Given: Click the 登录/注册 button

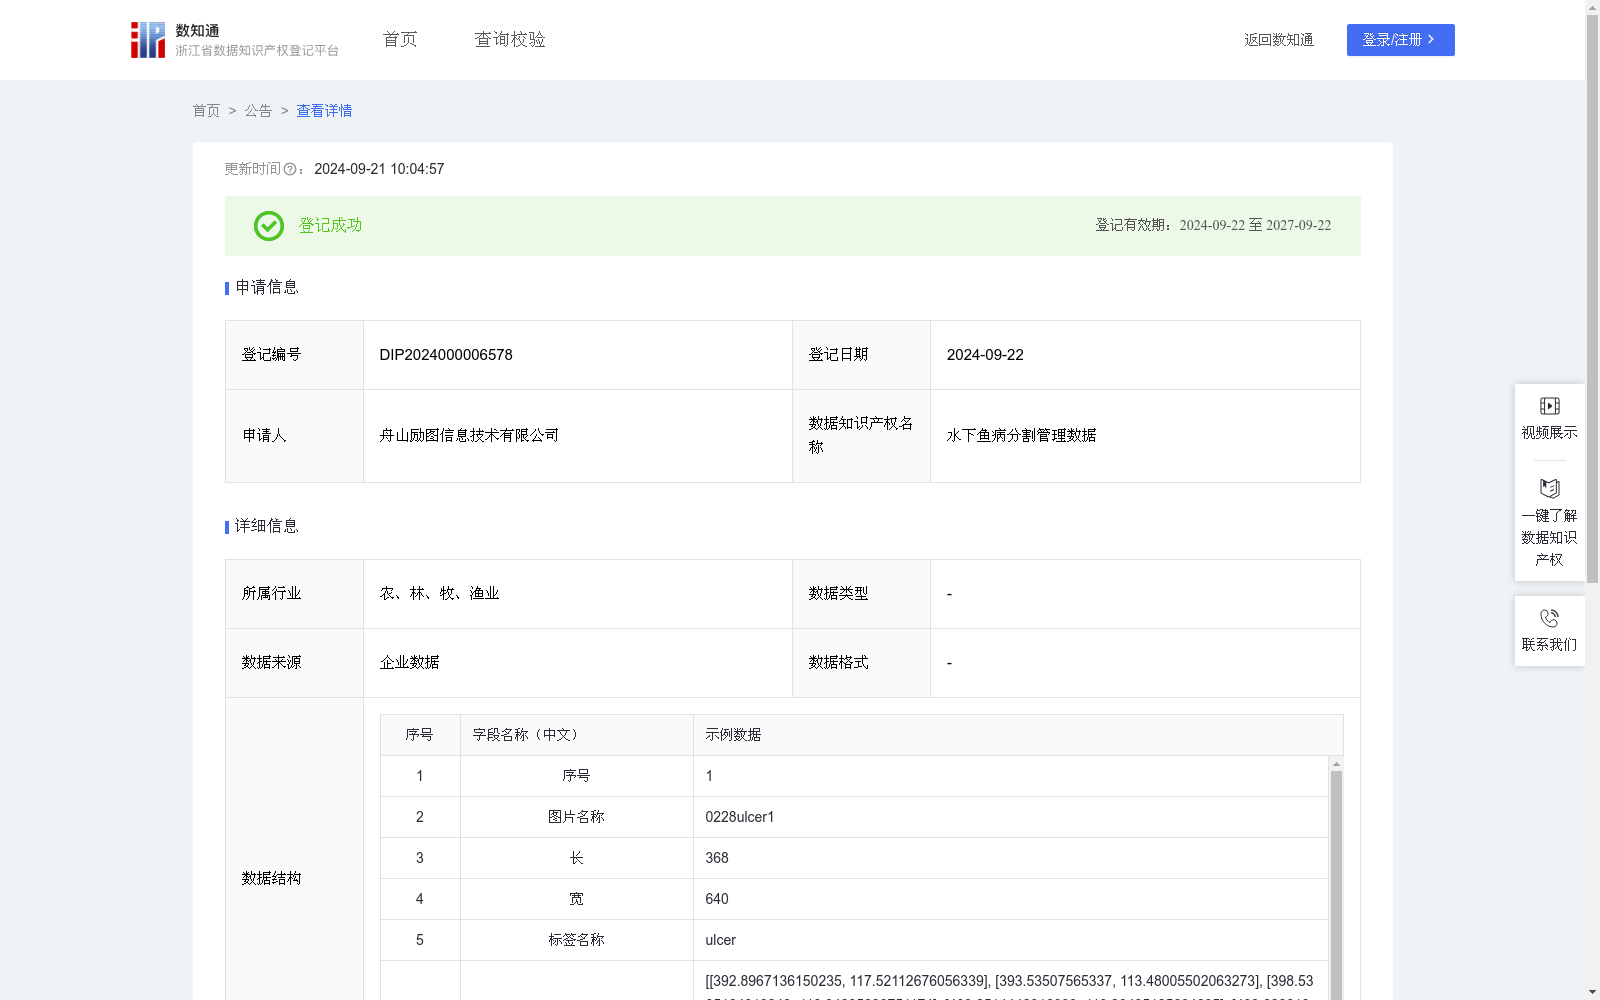Looking at the screenshot, I should (x=1400, y=40).
